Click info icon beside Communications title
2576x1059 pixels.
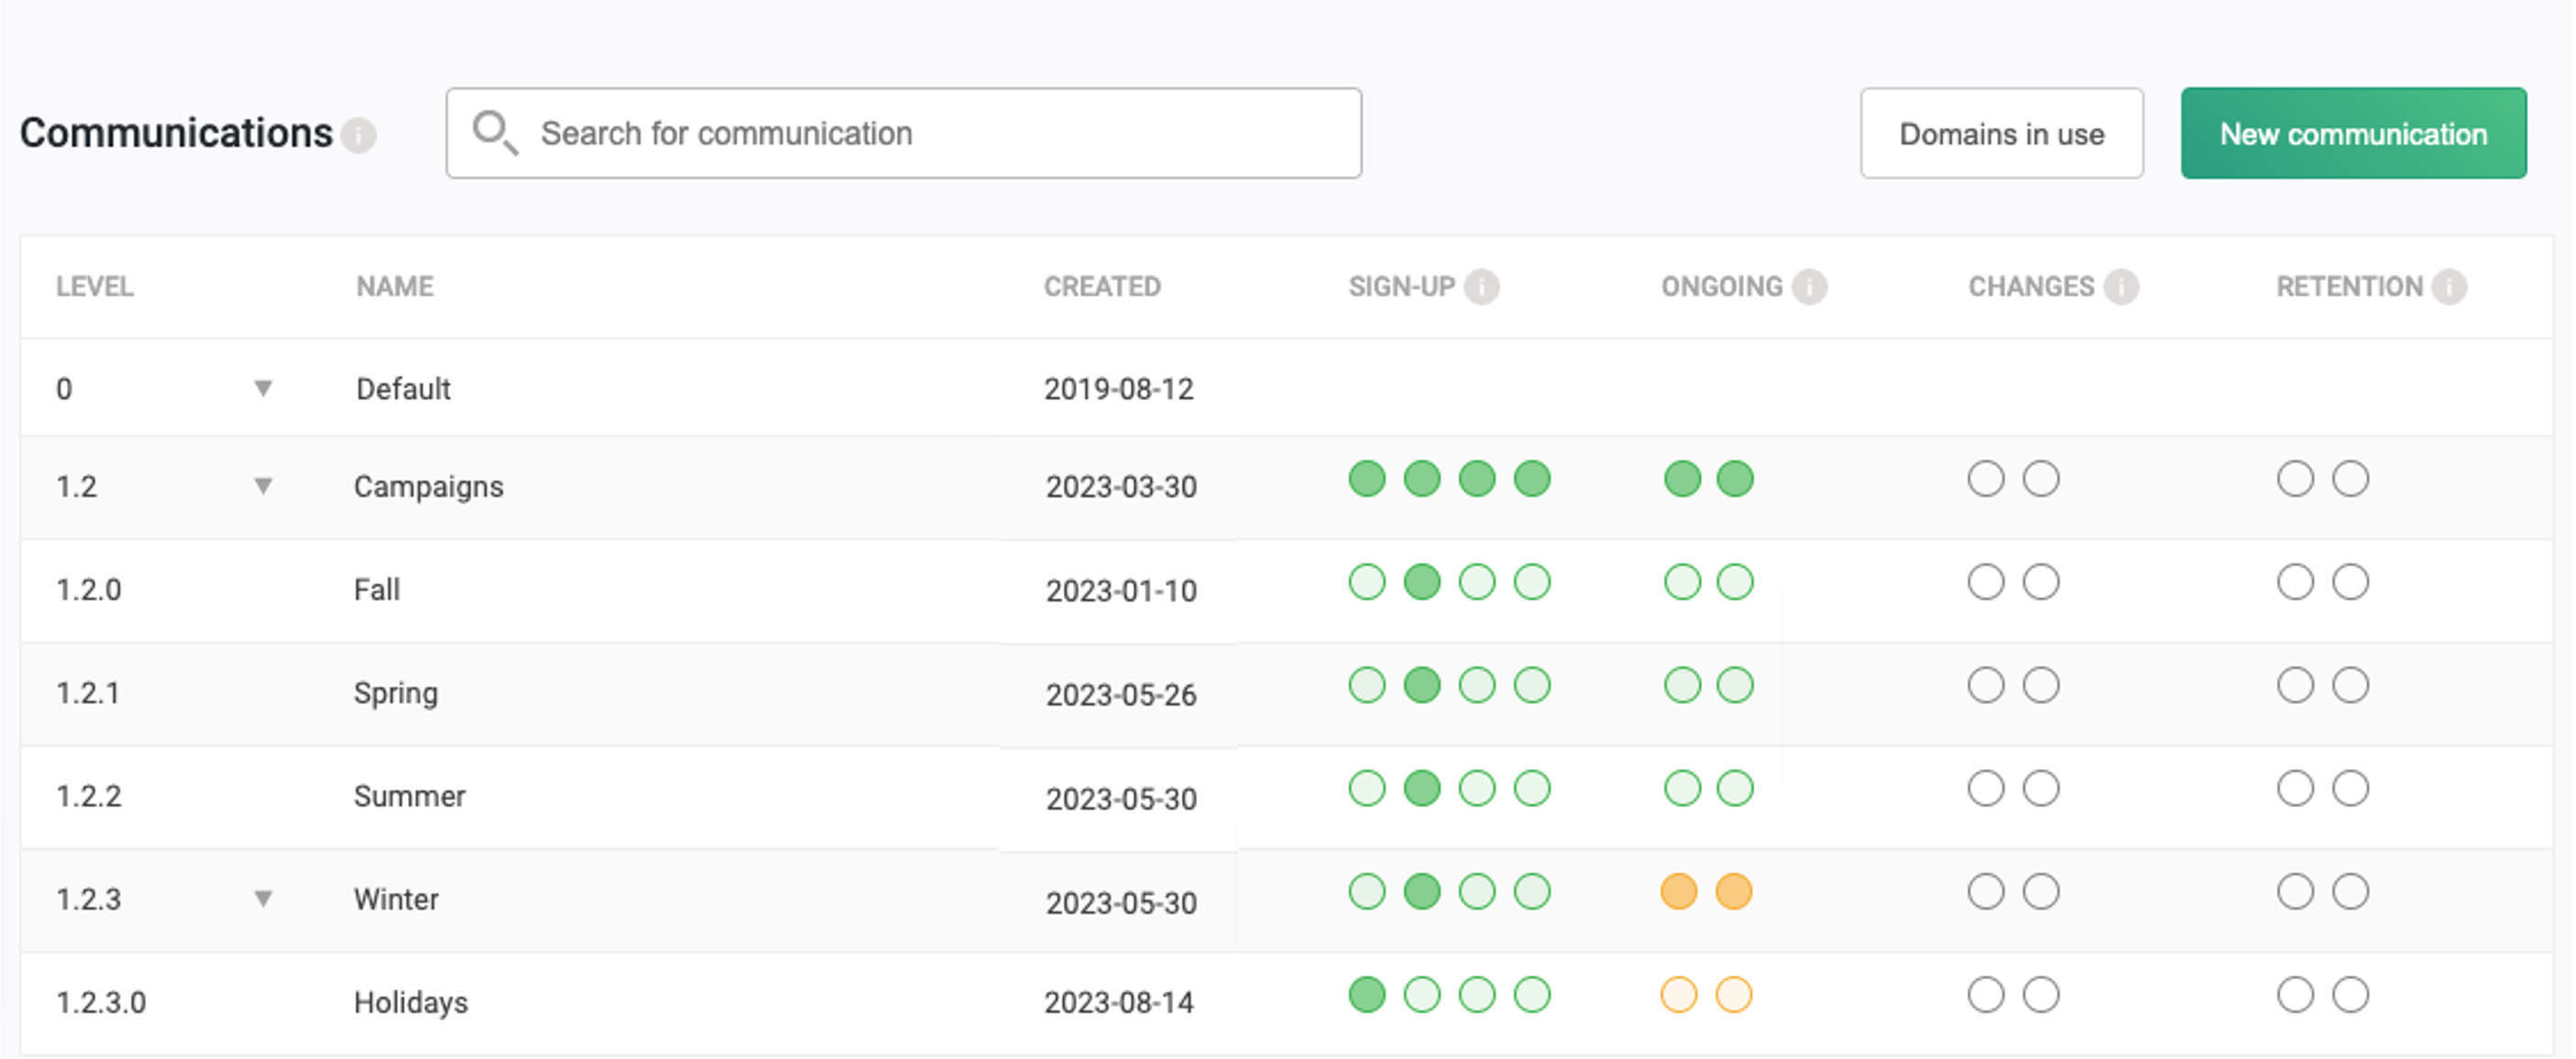pyautogui.click(x=358, y=134)
